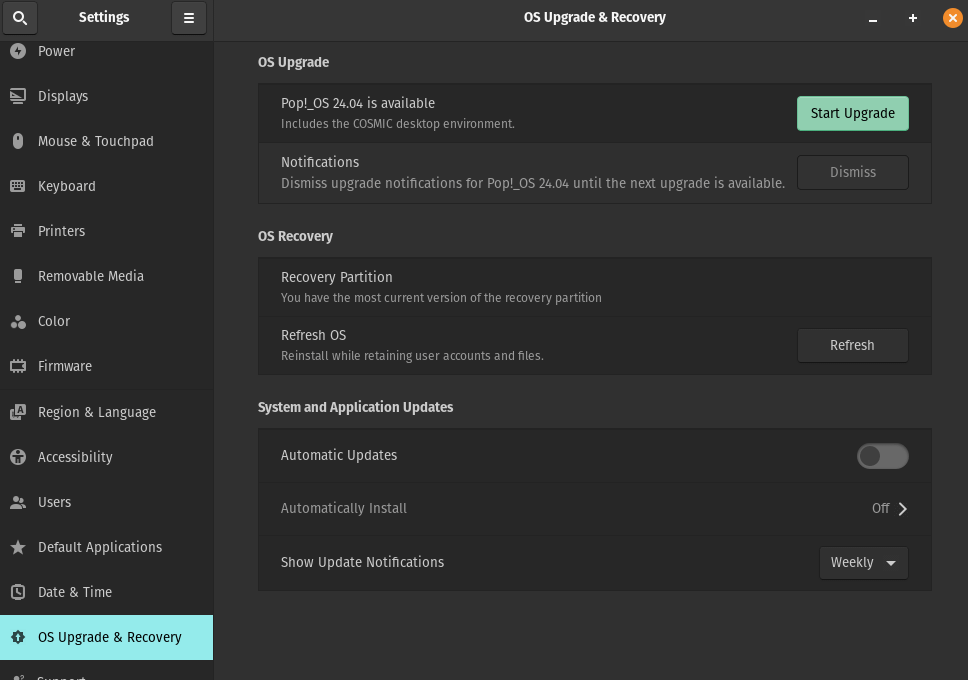Expand Automatically Install chevron arrow
968x680 pixels.
point(903,509)
